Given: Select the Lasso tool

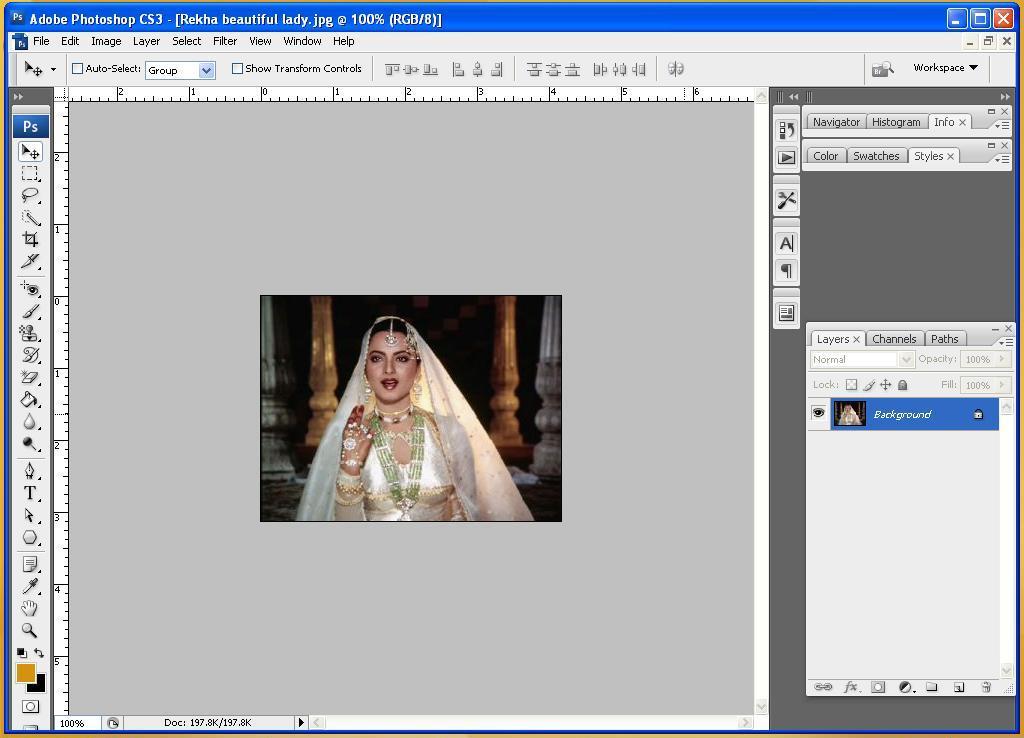Looking at the screenshot, I should (x=30, y=195).
